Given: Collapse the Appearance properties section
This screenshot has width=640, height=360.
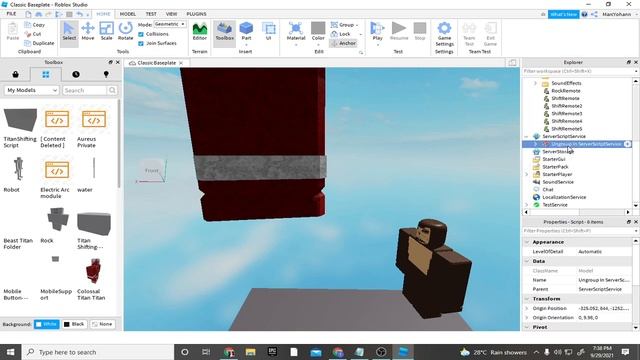Looking at the screenshot, I should click(x=527, y=242).
